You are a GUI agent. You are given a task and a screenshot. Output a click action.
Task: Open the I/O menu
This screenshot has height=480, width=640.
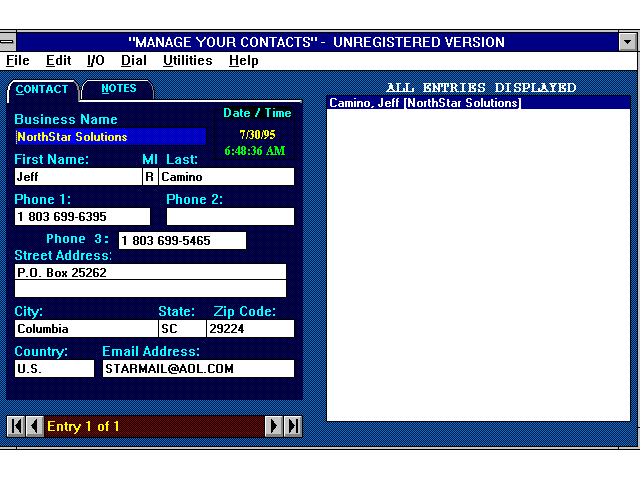pos(96,60)
